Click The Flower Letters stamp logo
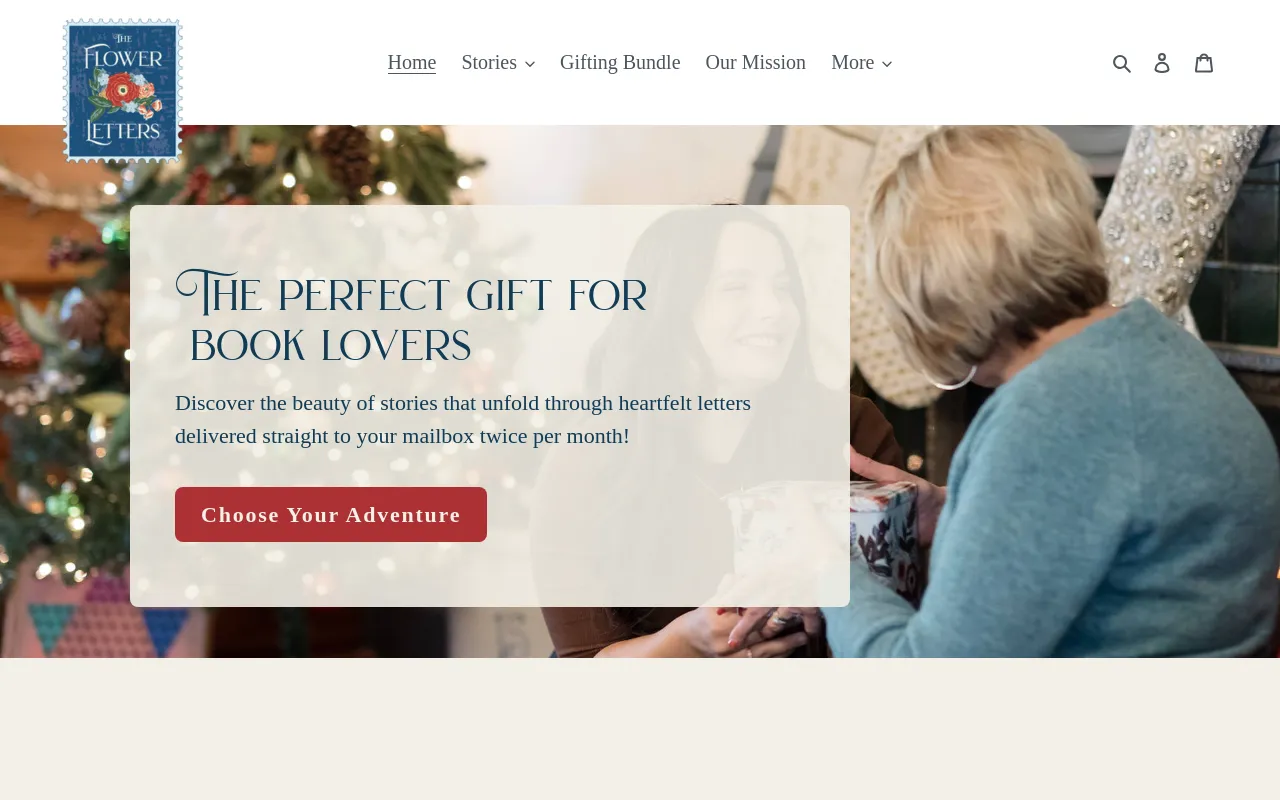1280x800 pixels. [x=122, y=90]
